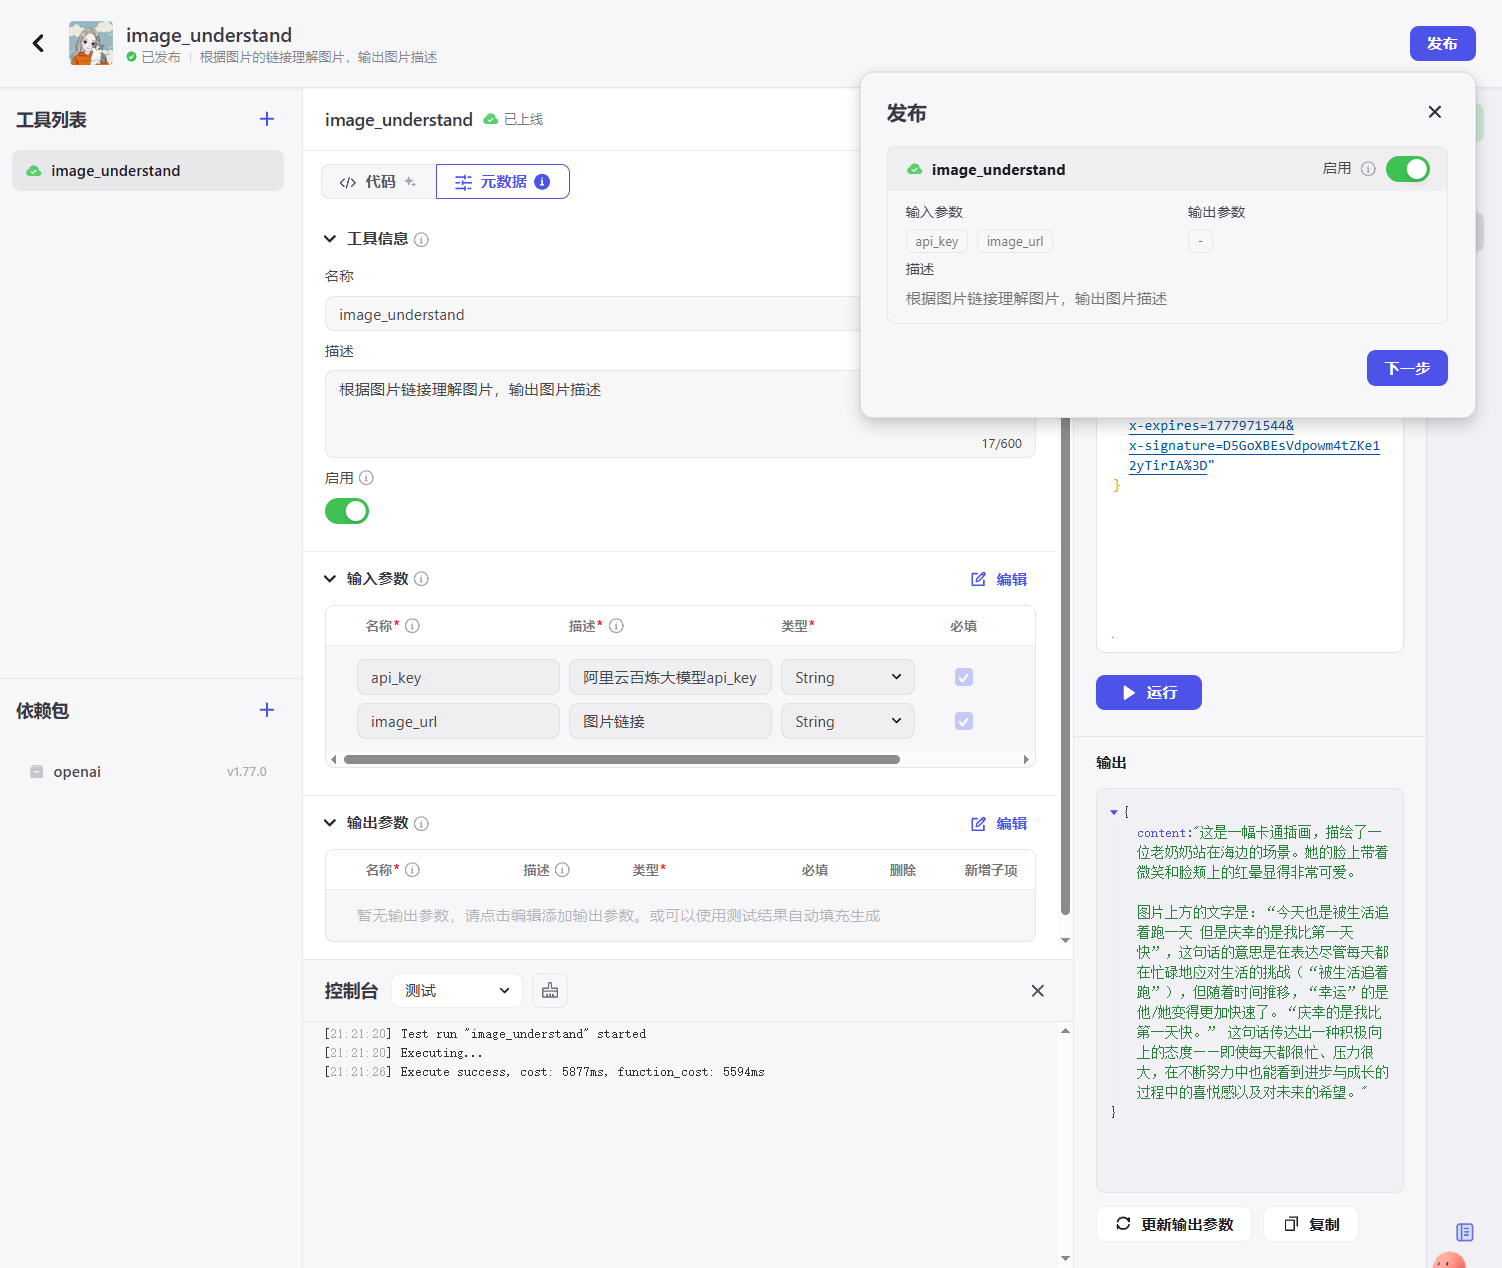Click the cloud status icon beside 已上线
Screen dimensions: 1502x1268
pyautogui.click(x=490, y=119)
